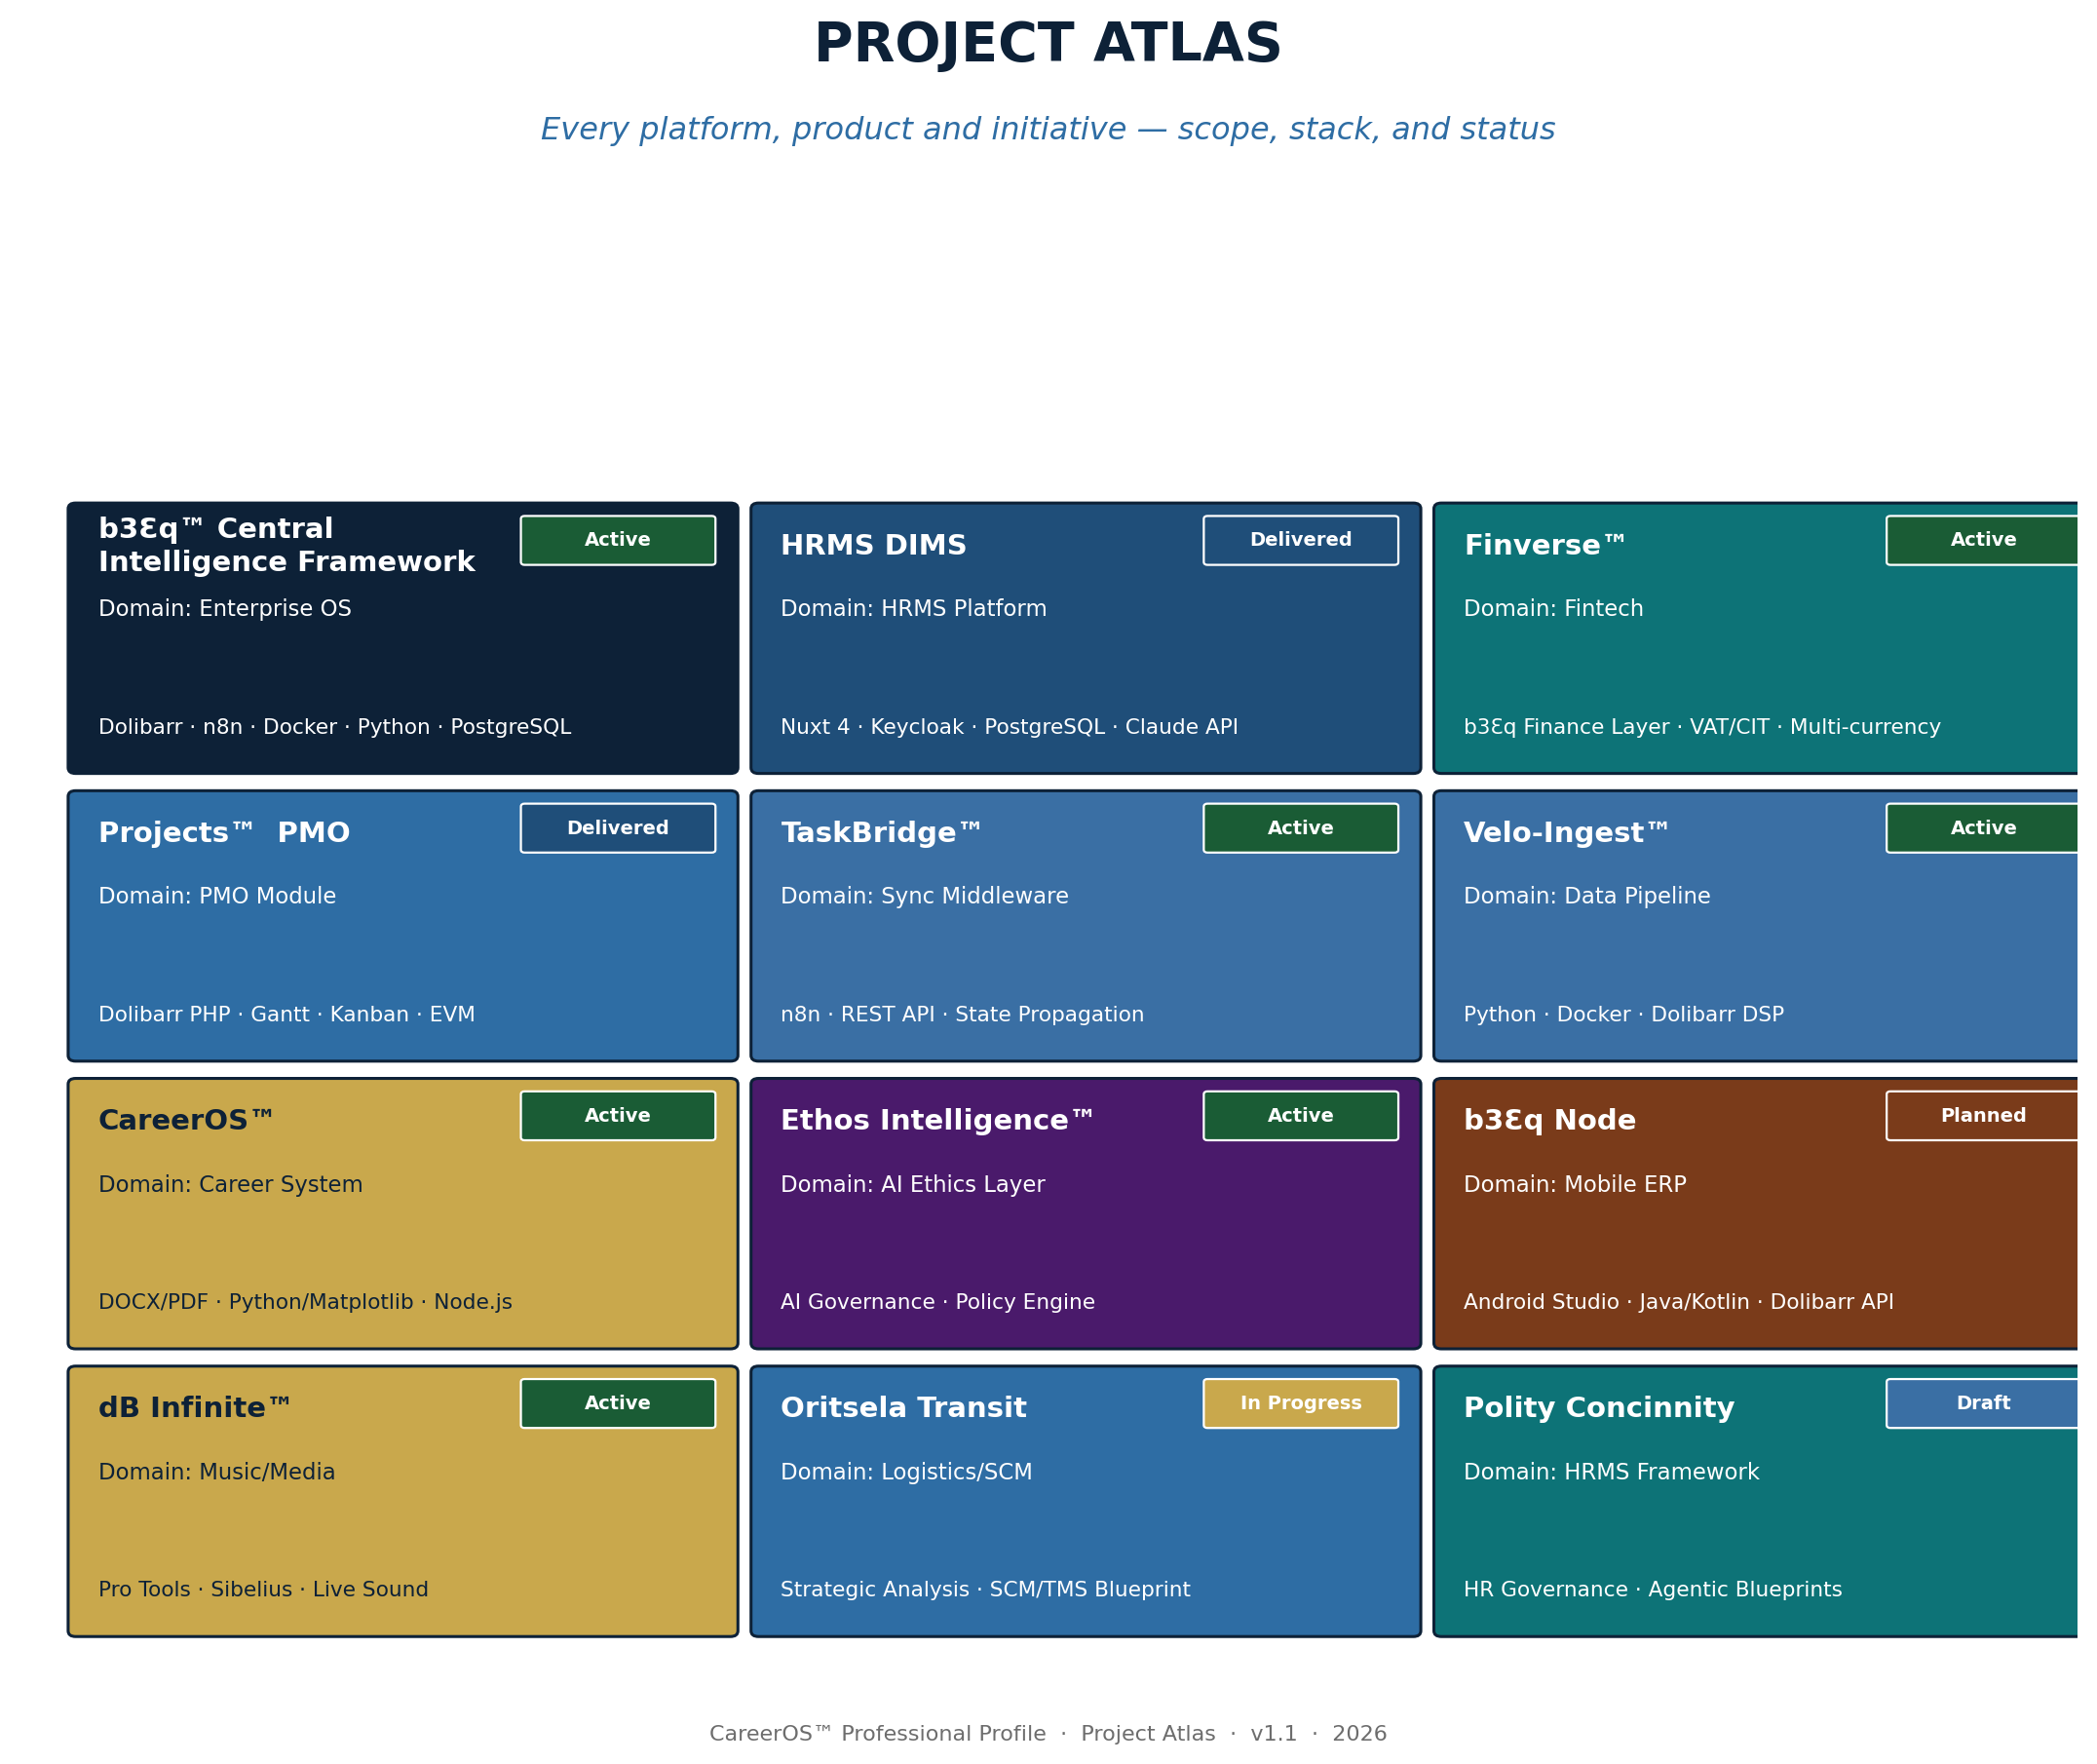Image resolution: width=2097 pixels, height=1764 pixels.
Task: Click 'Domain: Mobile ERP' text
Action: [1574, 1184]
